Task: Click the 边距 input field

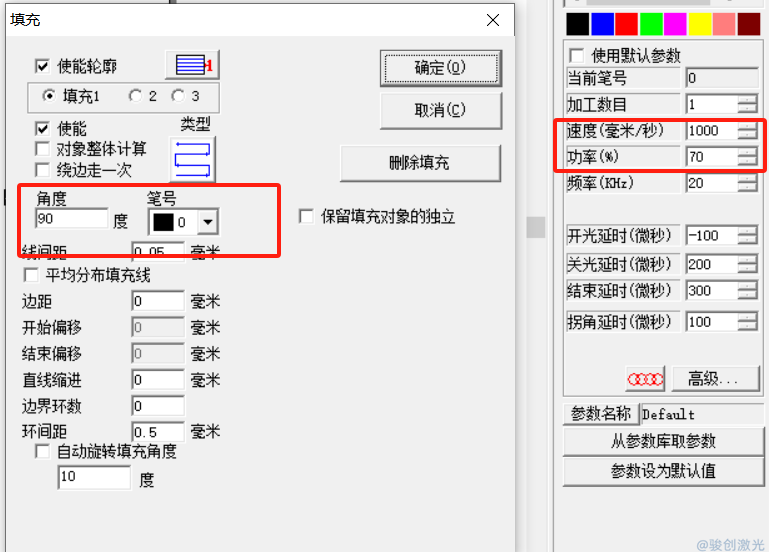Action: click(158, 301)
